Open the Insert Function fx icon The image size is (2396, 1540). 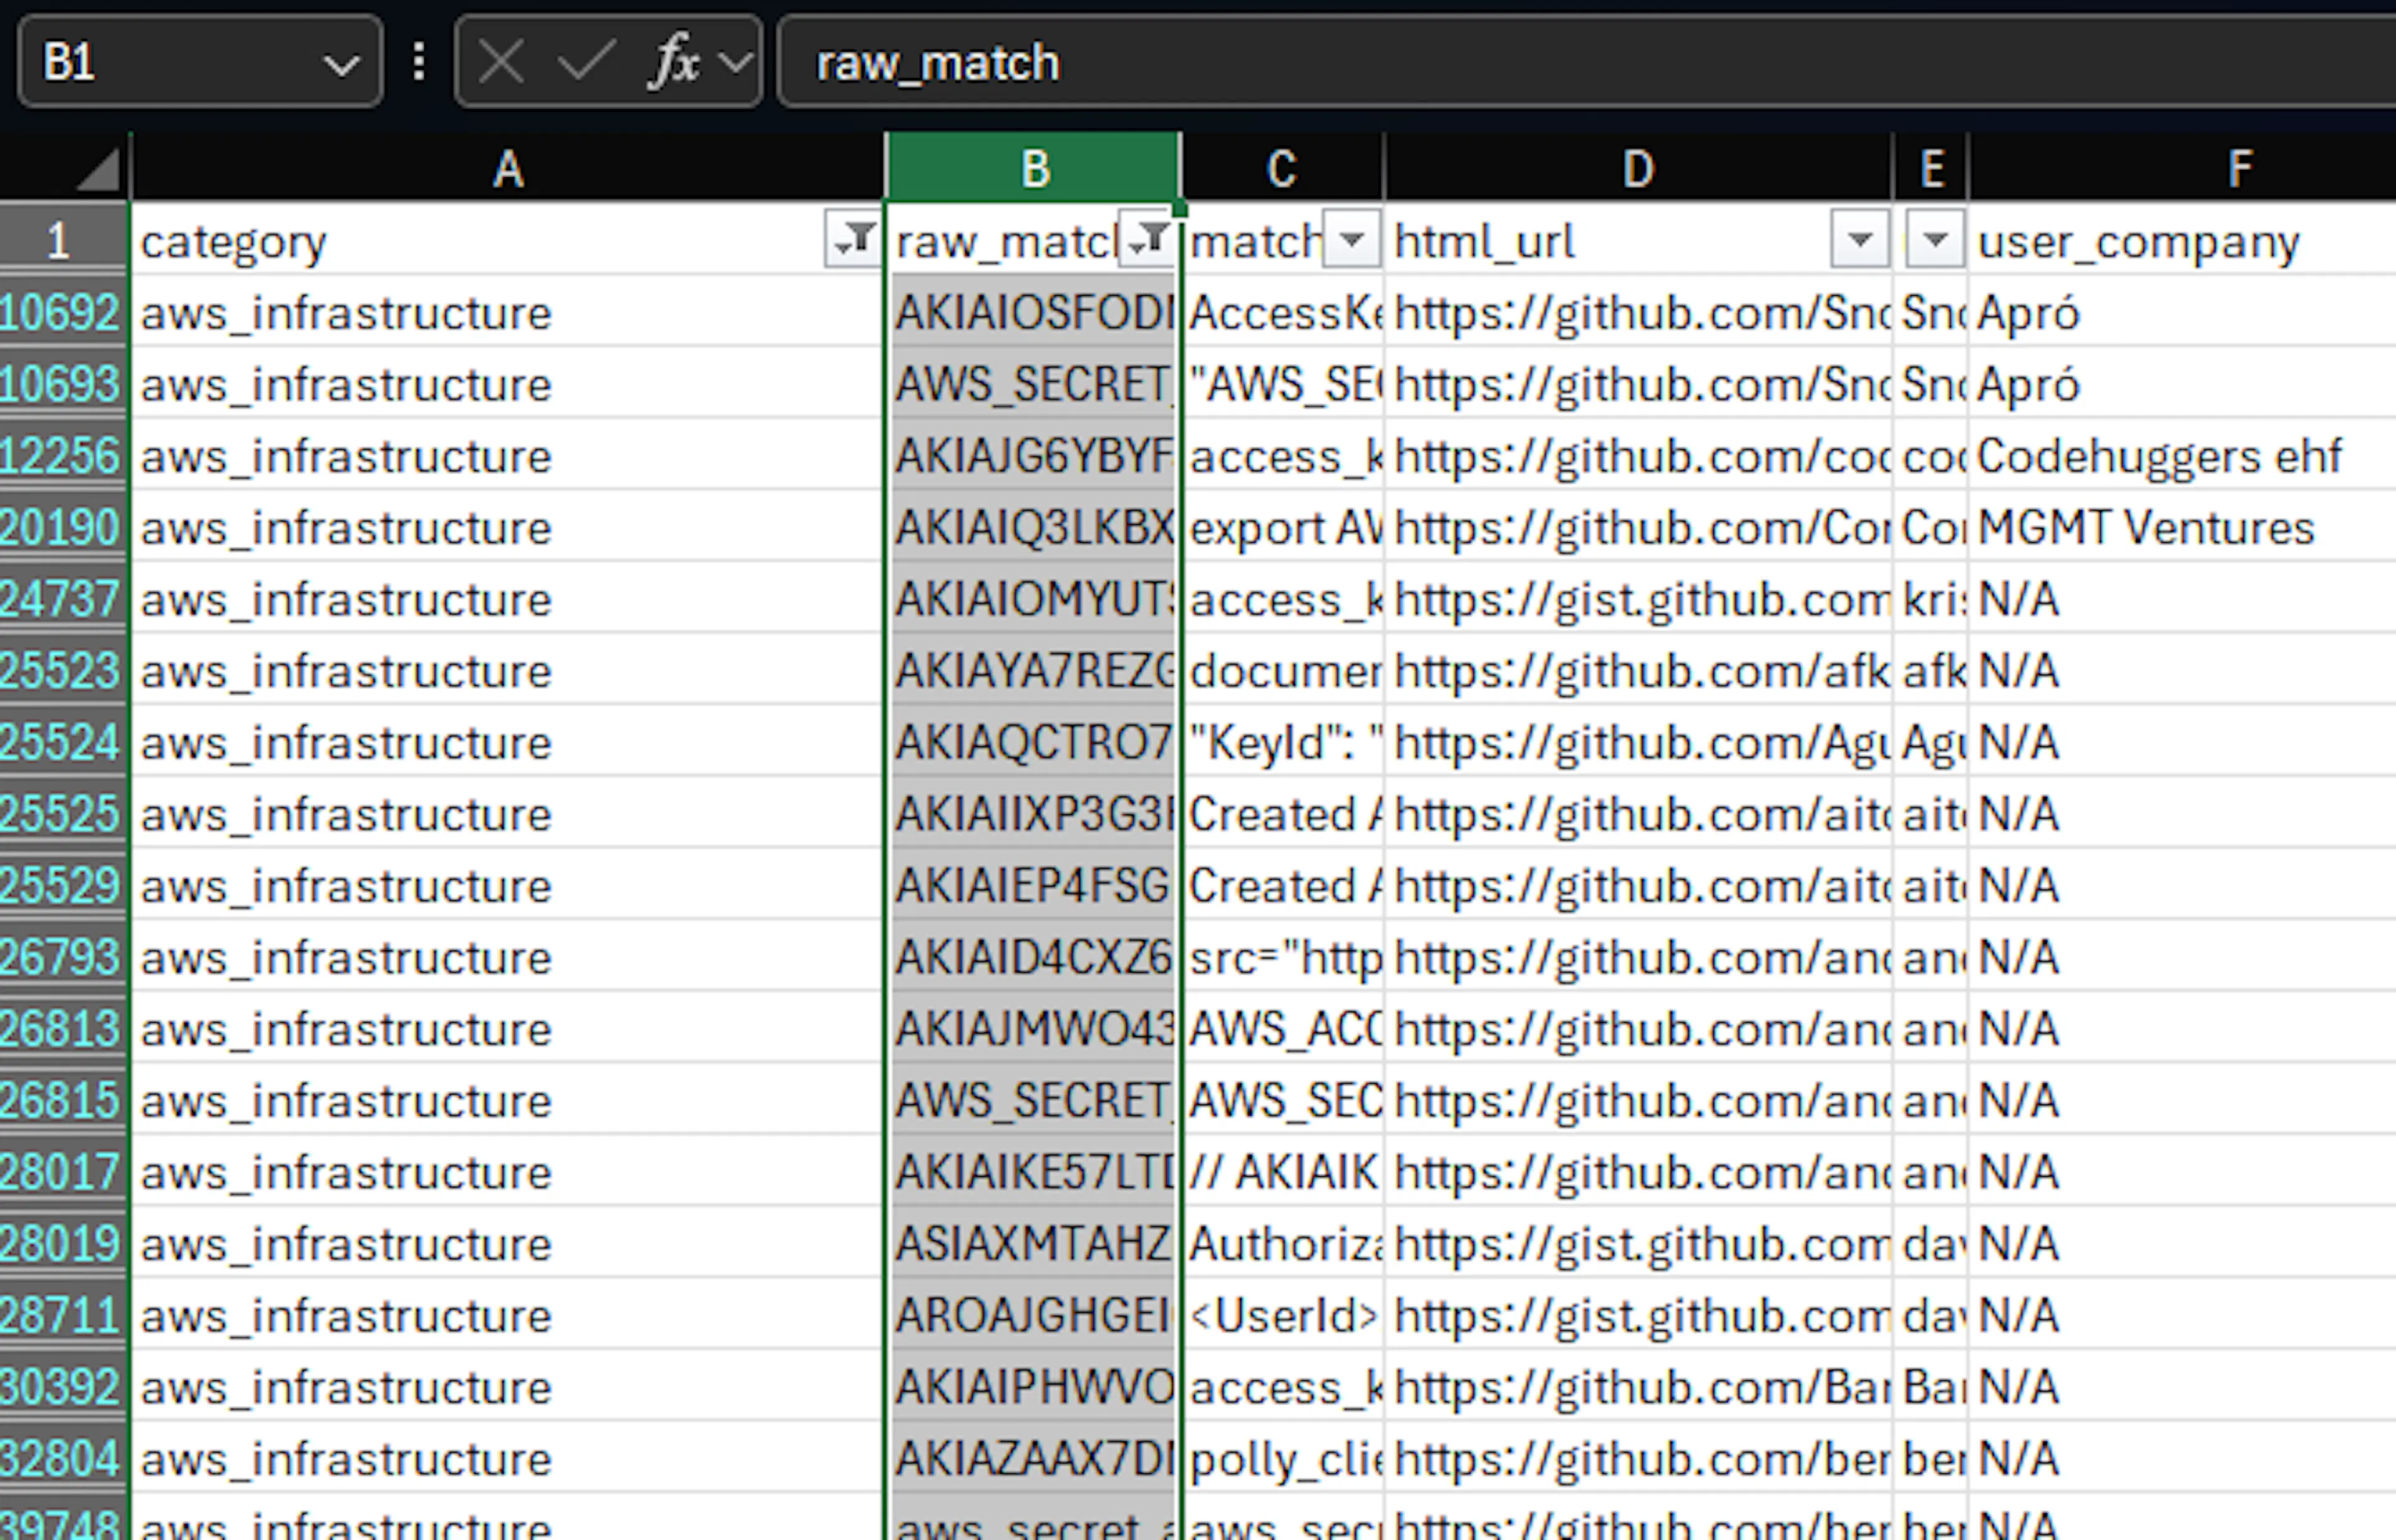click(x=675, y=62)
